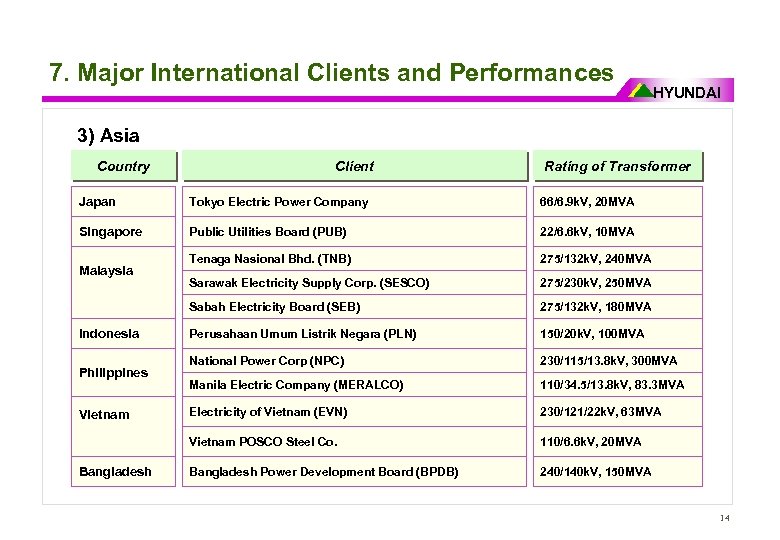The height and width of the screenshot is (540, 780).
Task: Select rating '240/140kV, 150MVA'
Action: click(x=618, y=471)
